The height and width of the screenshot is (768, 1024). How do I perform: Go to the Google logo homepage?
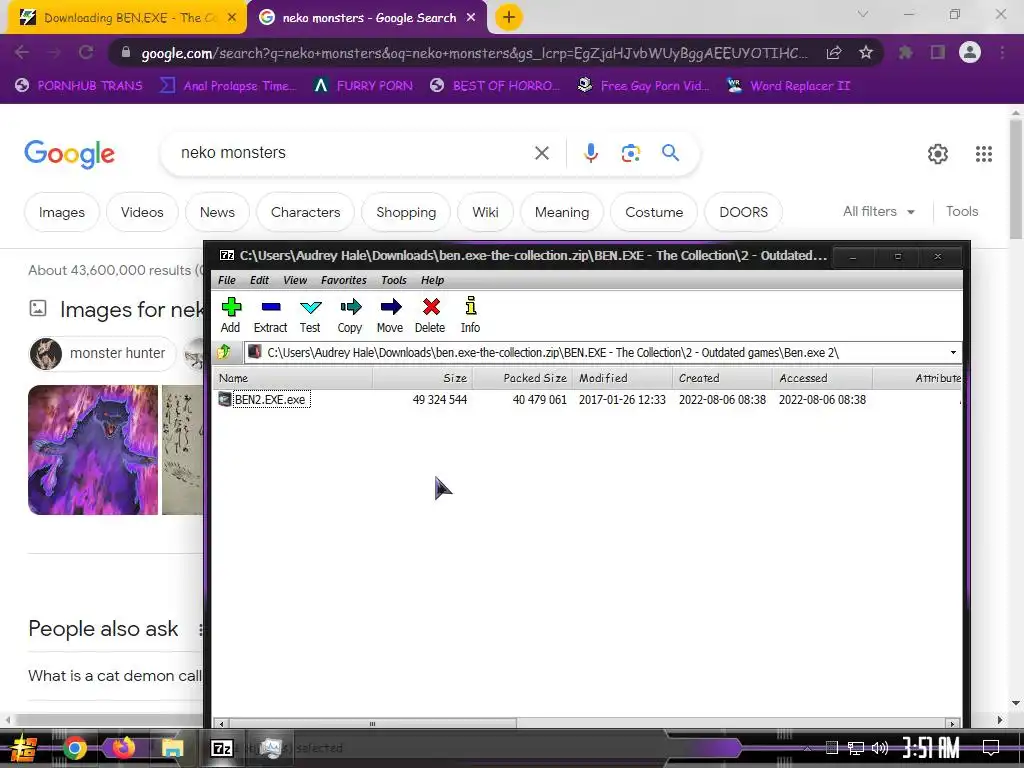click(69, 154)
